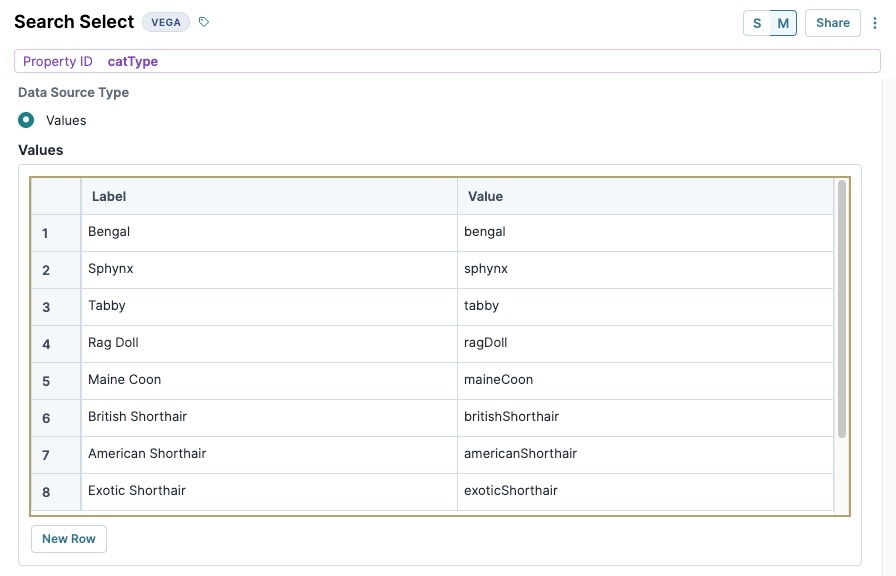This screenshot has height=576, width=896.
Task: Select the American Shorthair label cell
Action: coord(269,455)
